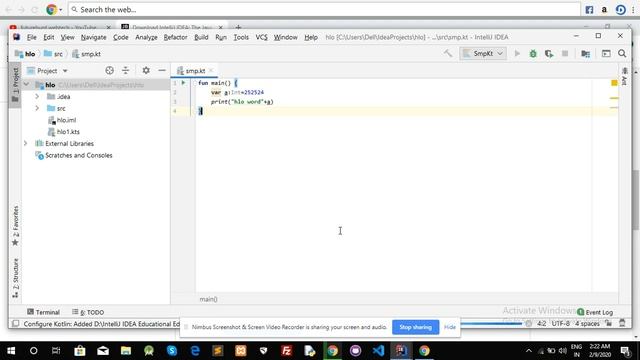Open the SmpKt run configuration dropdown
Viewport: 640px width, 360px height.
(483, 53)
